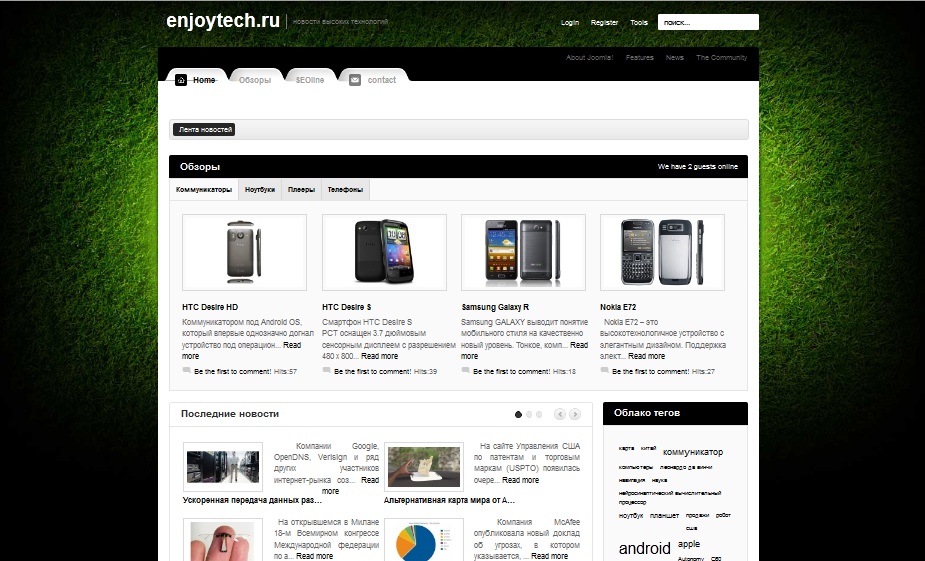Click comment bubble icon under HTC Desire HD
The image size is (925, 561).
click(x=187, y=370)
